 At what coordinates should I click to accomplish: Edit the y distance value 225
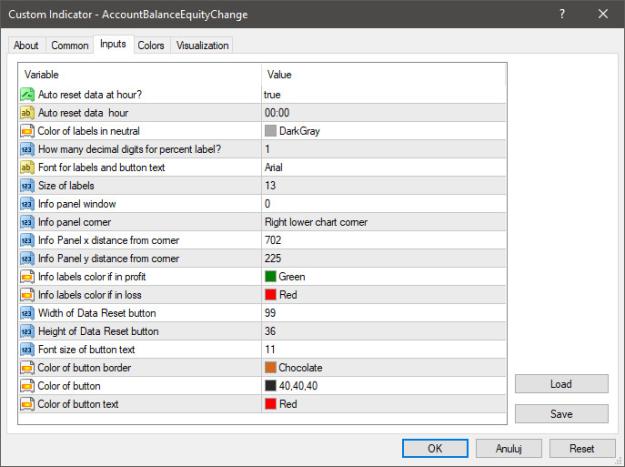pyautogui.click(x=384, y=259)
